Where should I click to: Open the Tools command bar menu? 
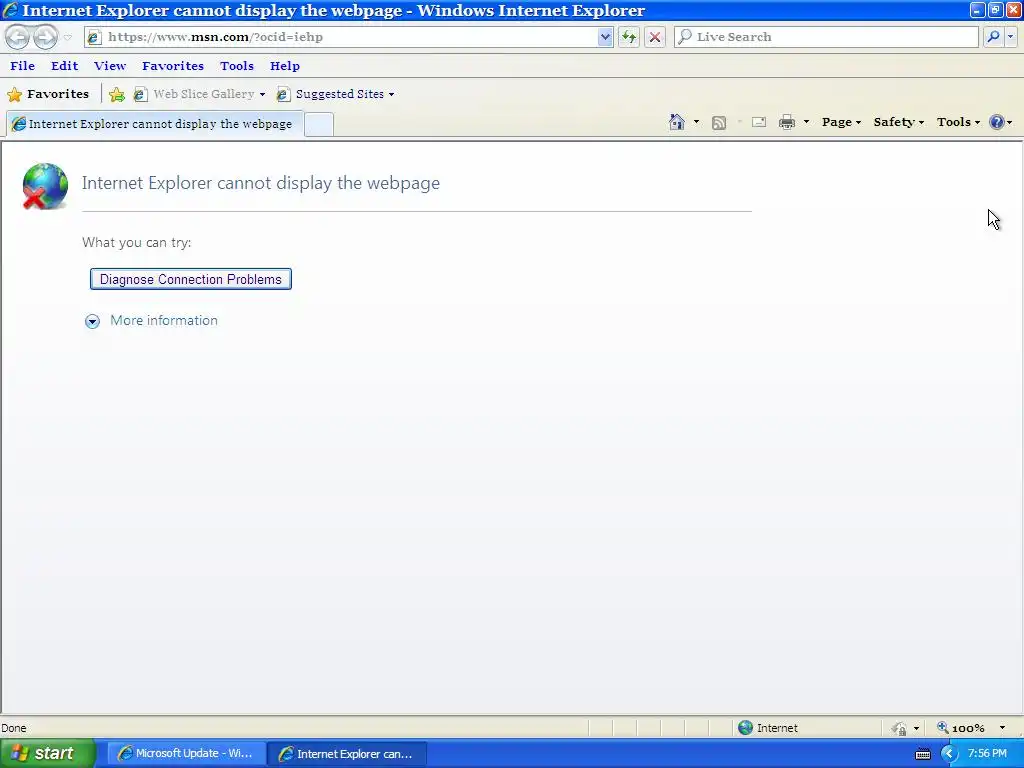coord(958,122)
